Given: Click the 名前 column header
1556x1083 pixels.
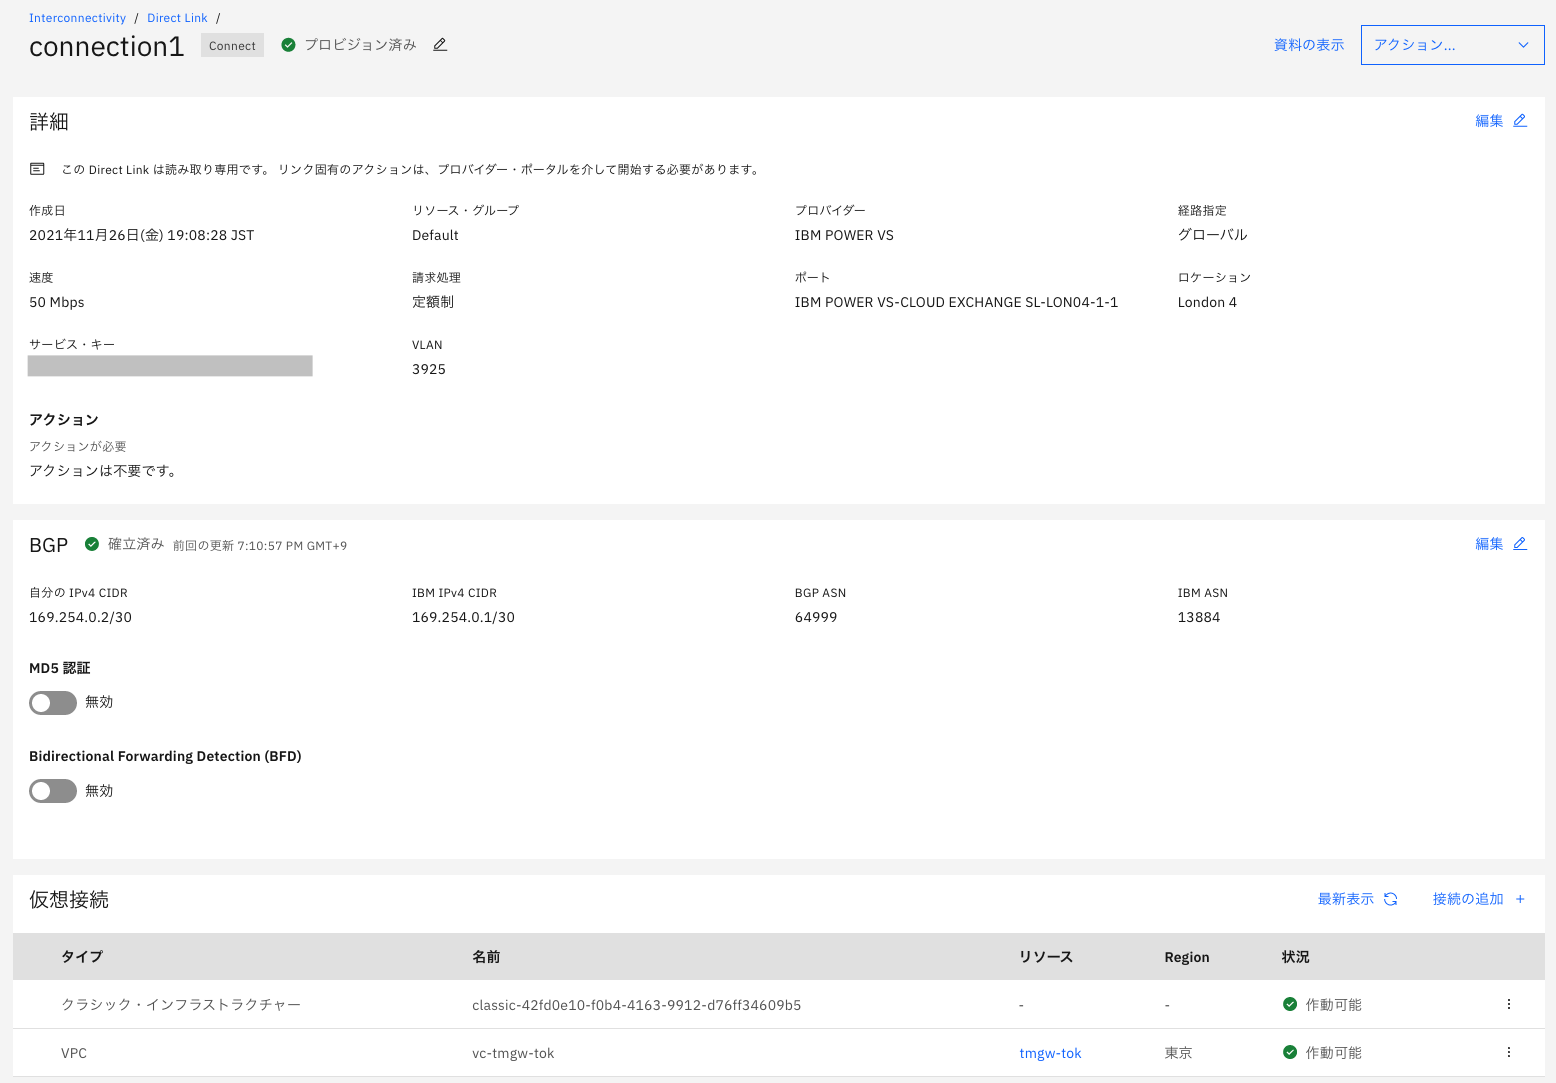Looking at the screenshot, I should (486, 957).
